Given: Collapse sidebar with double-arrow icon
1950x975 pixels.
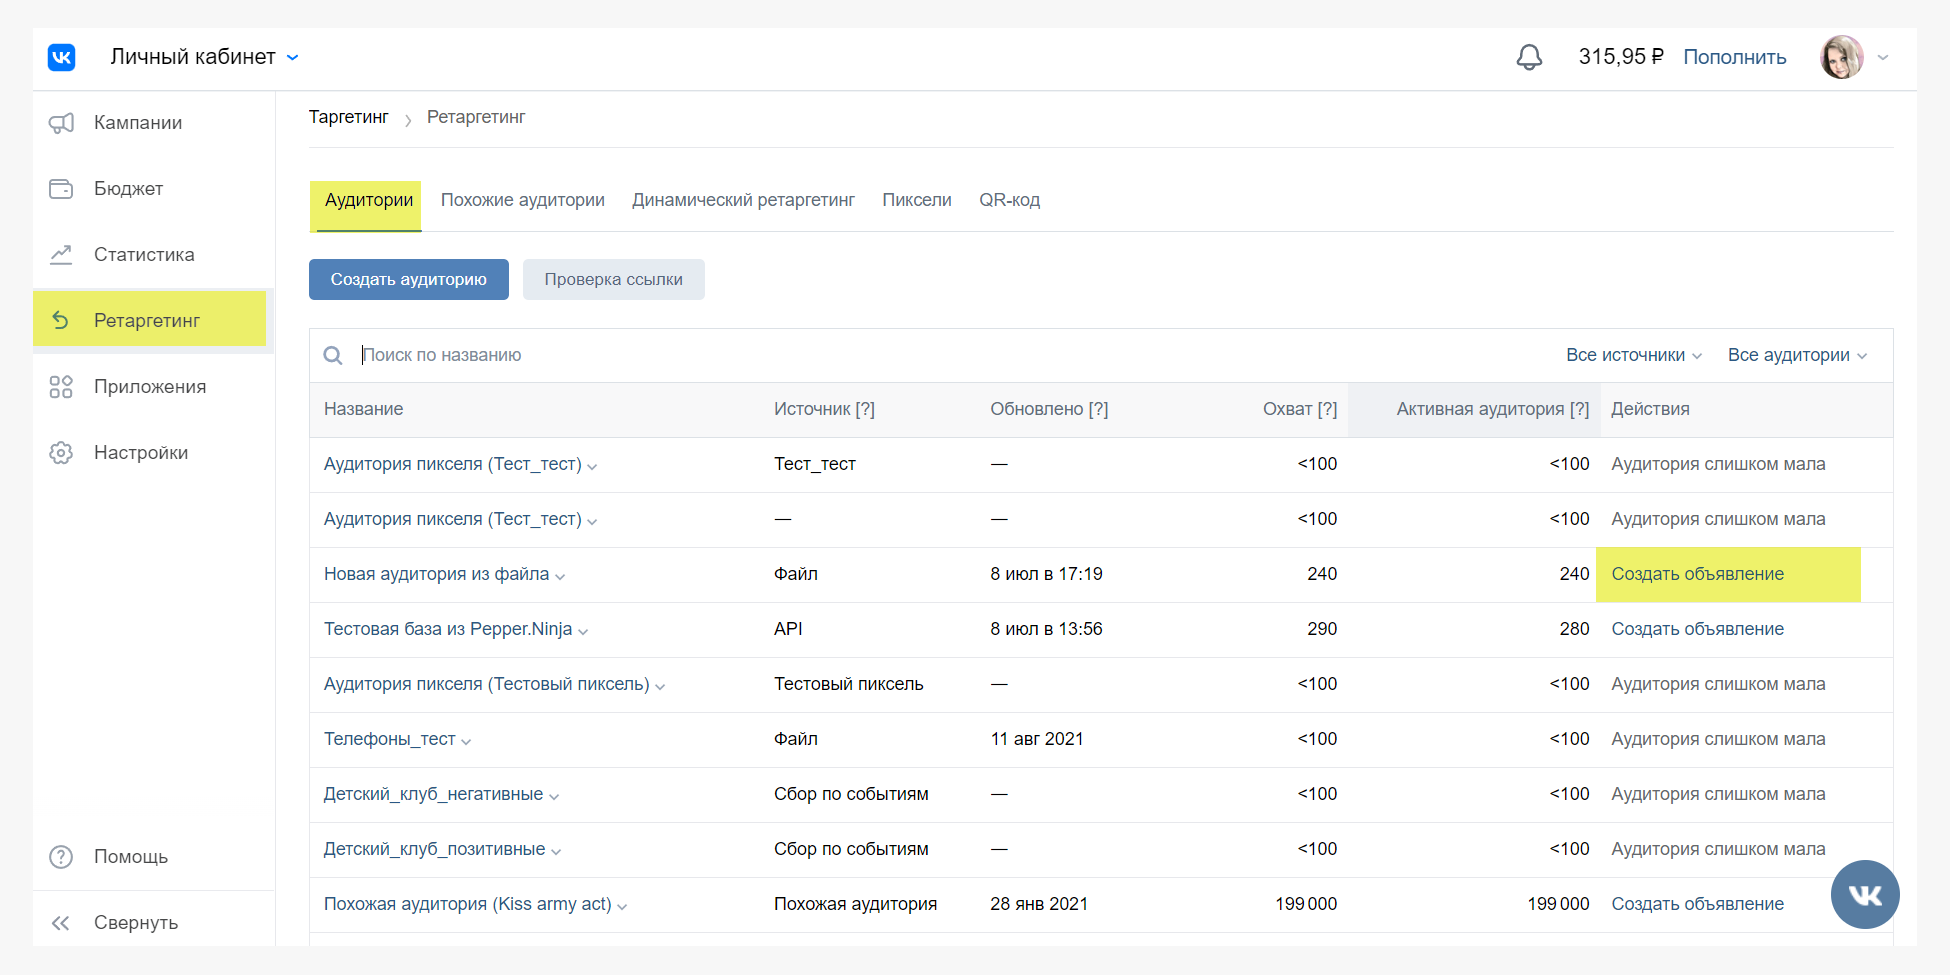Looking at the screenshot, I should [x=61, y=923].
